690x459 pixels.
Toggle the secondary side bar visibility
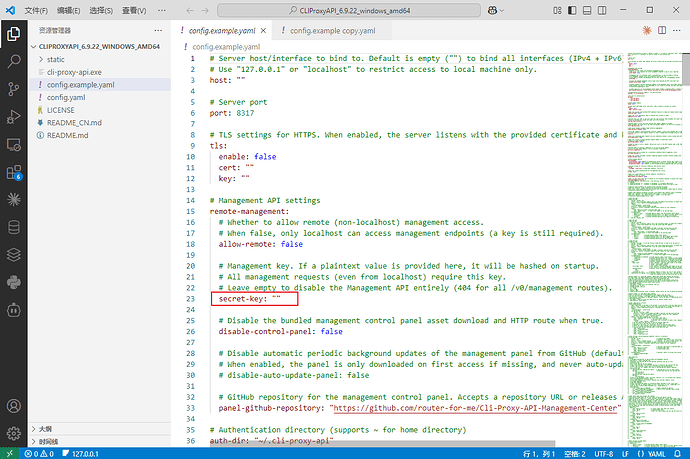point(602,11)
